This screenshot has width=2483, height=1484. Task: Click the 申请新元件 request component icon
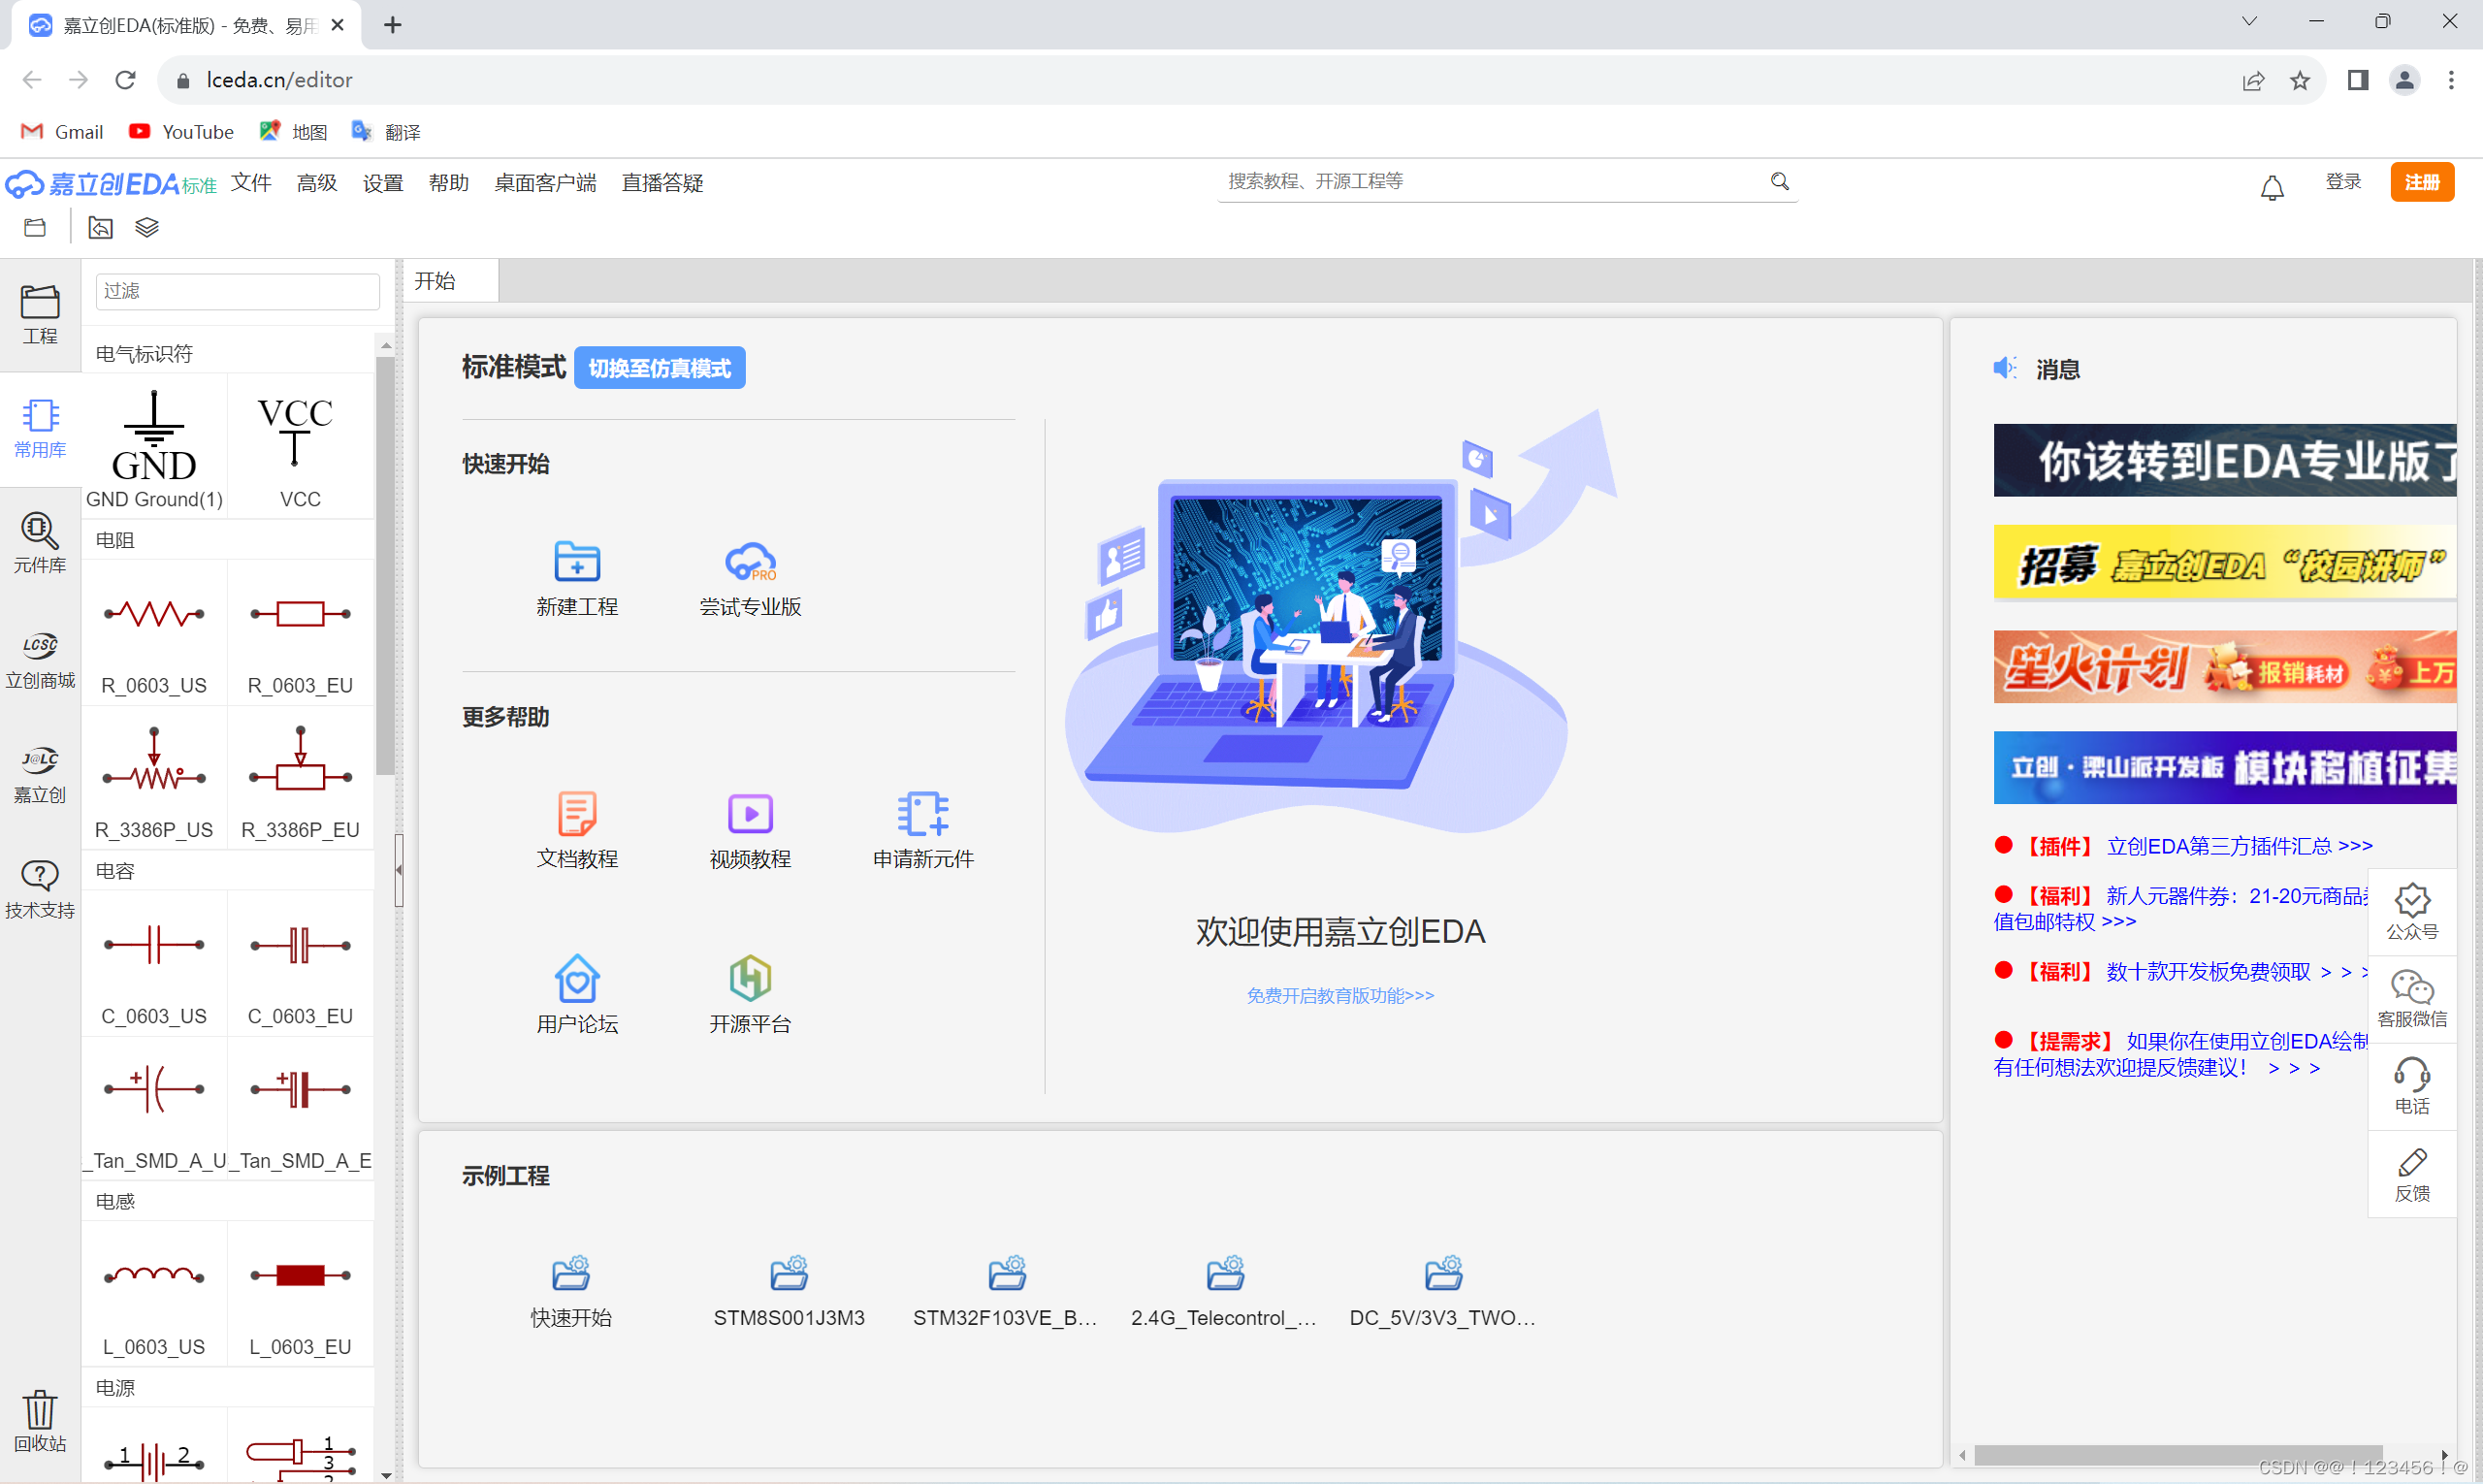tap(922, 813)
